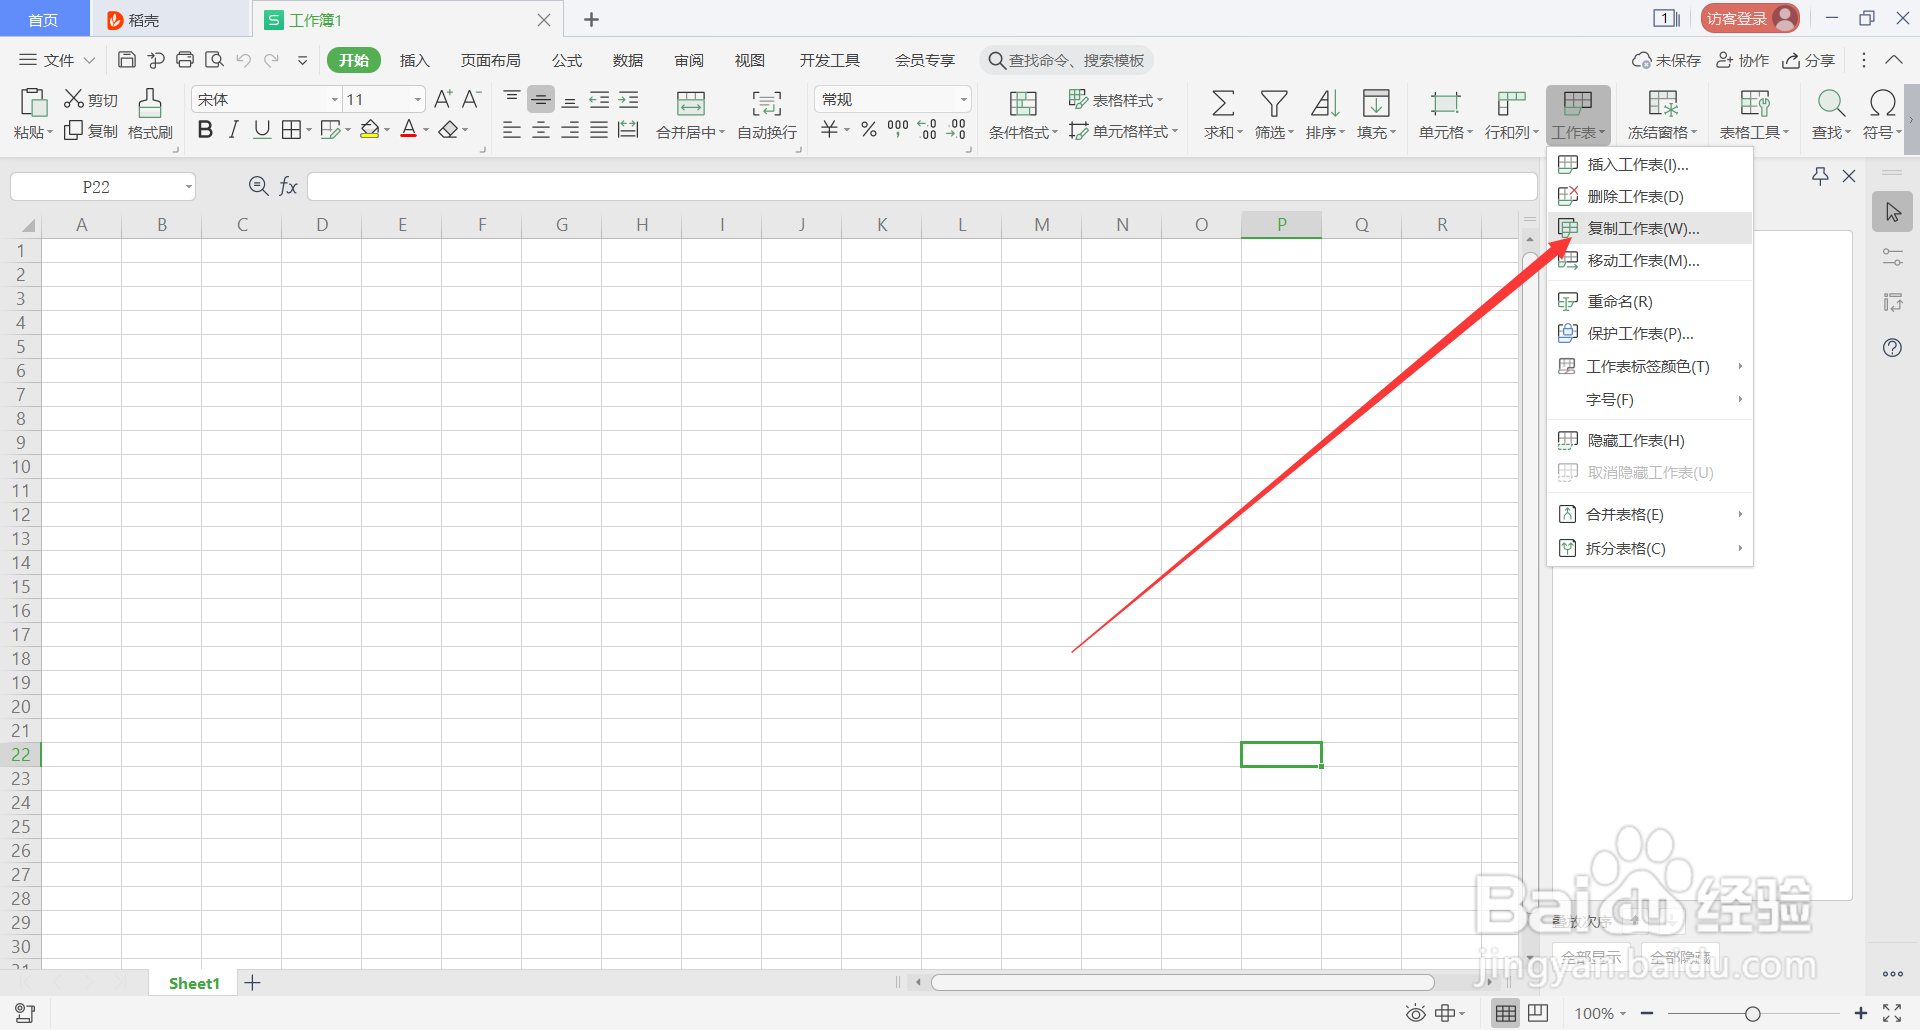Select 删除工作表(D) menu entry
Image resolution: width=1920 pixels, height=1030 pixels.
(x=1650, y=196)
